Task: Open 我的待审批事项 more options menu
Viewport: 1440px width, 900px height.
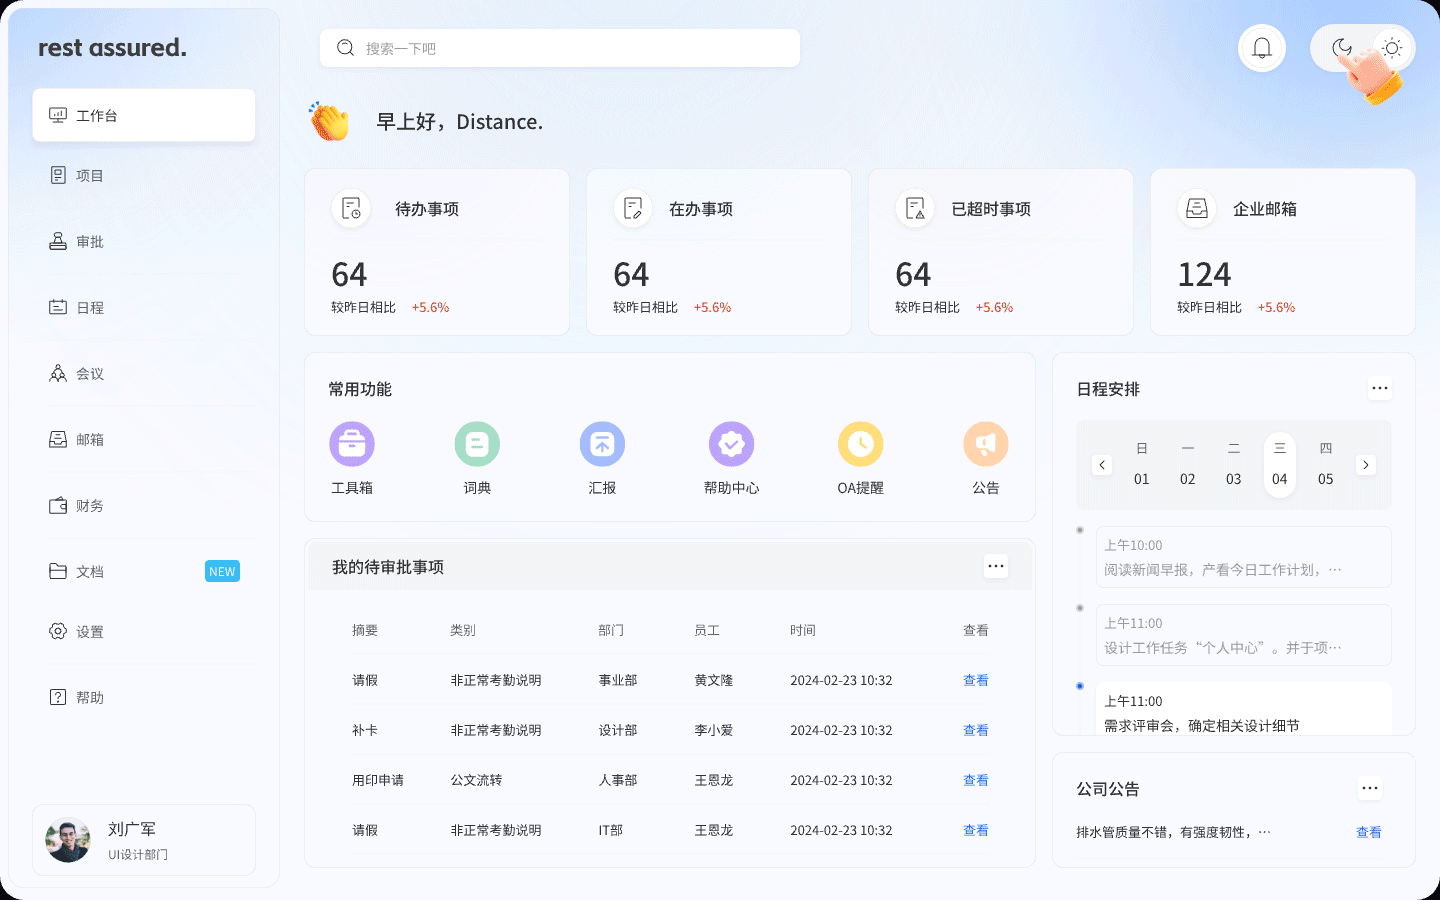Action: coord(996,565)
